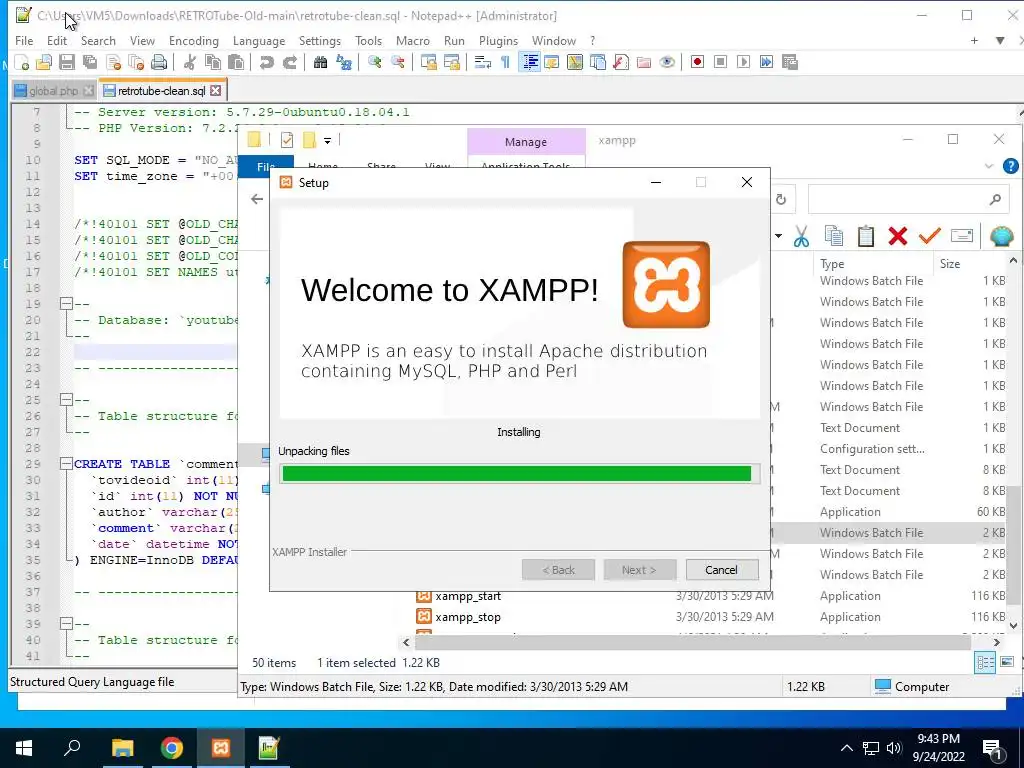Open Notepad++ tab list down-arrow at top right
Viewport: 1024px width, 768px height.
click(1000, 40)
